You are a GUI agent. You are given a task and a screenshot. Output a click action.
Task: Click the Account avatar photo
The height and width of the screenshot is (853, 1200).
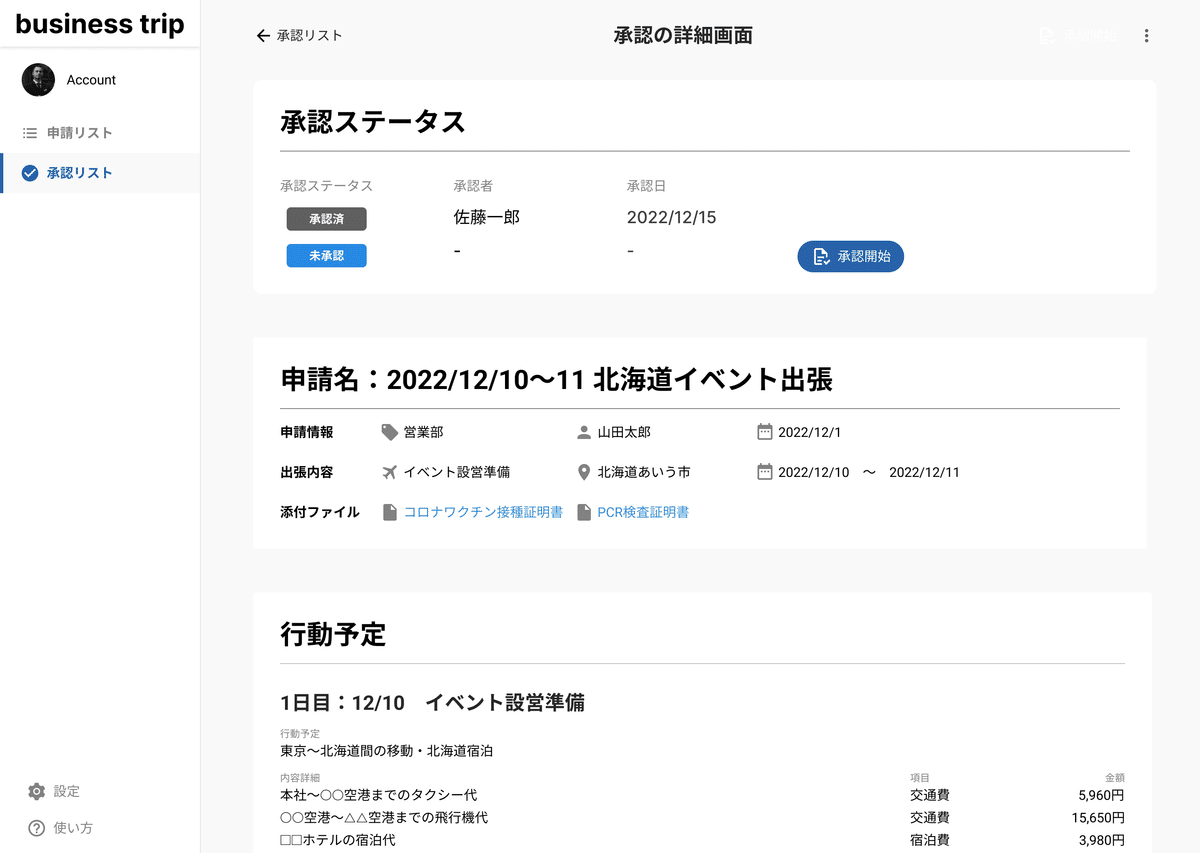[38, 80]
